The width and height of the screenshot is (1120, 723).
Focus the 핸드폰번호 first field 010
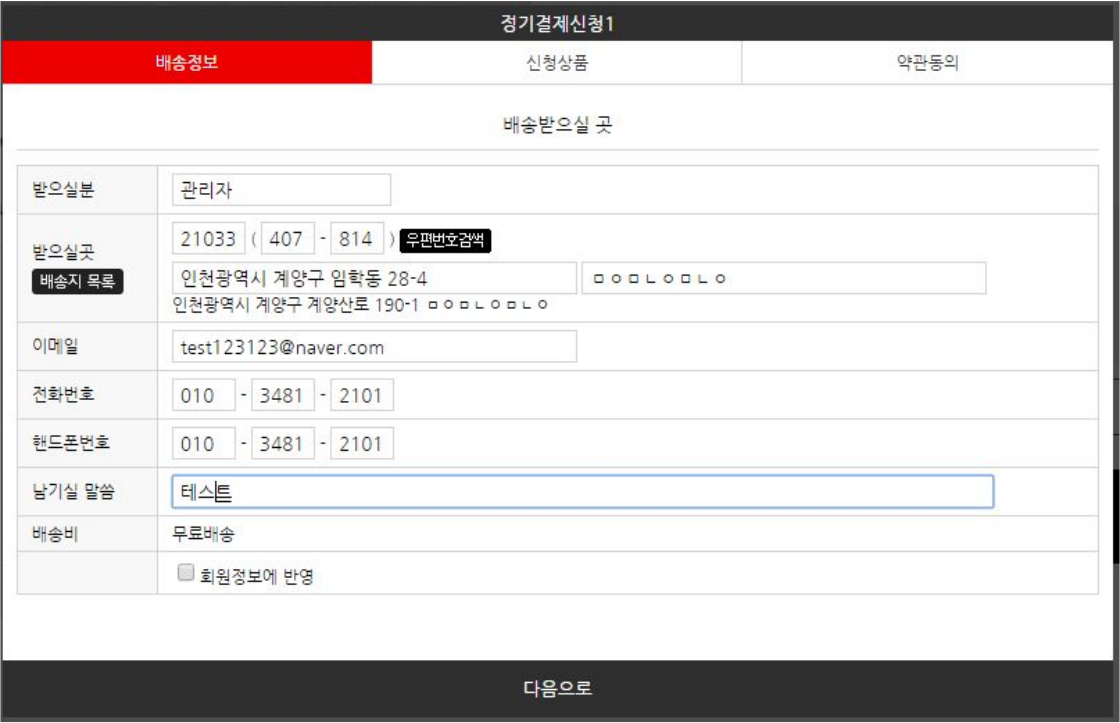204,443
